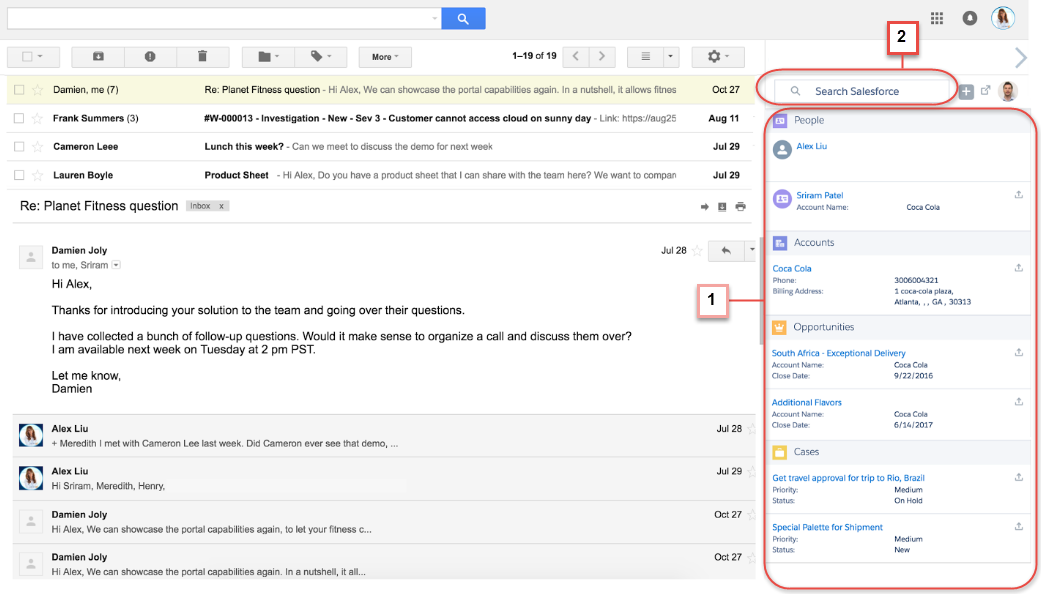Open Salesforce in a new window icon
This screenshot has height=594, width=1041.
point(985,90)
